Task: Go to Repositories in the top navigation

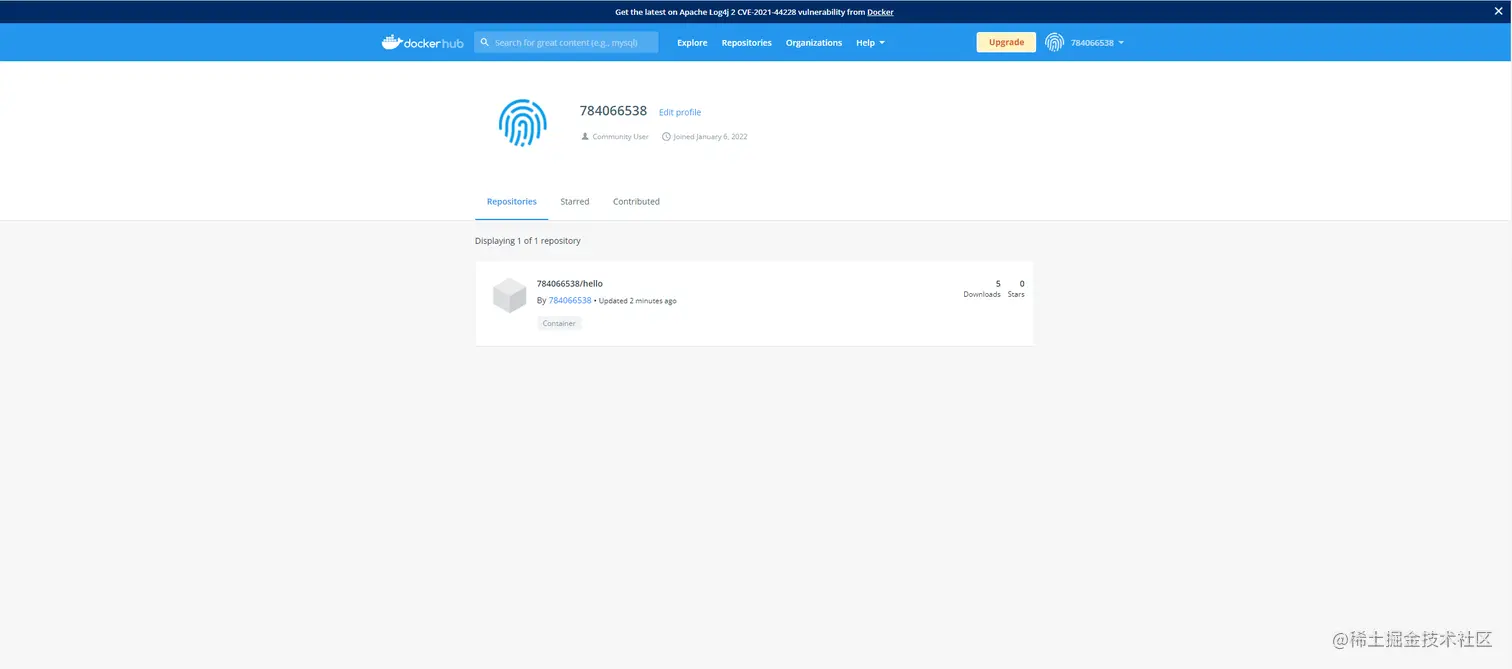Action: (x=747, y=43)
